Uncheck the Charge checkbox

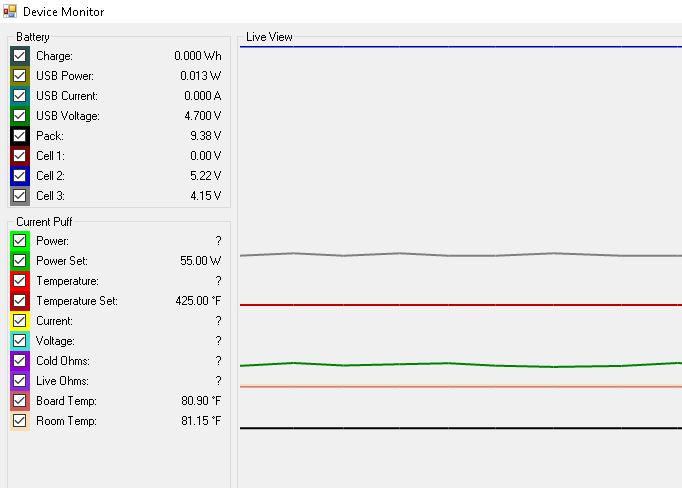coord(20,56)
